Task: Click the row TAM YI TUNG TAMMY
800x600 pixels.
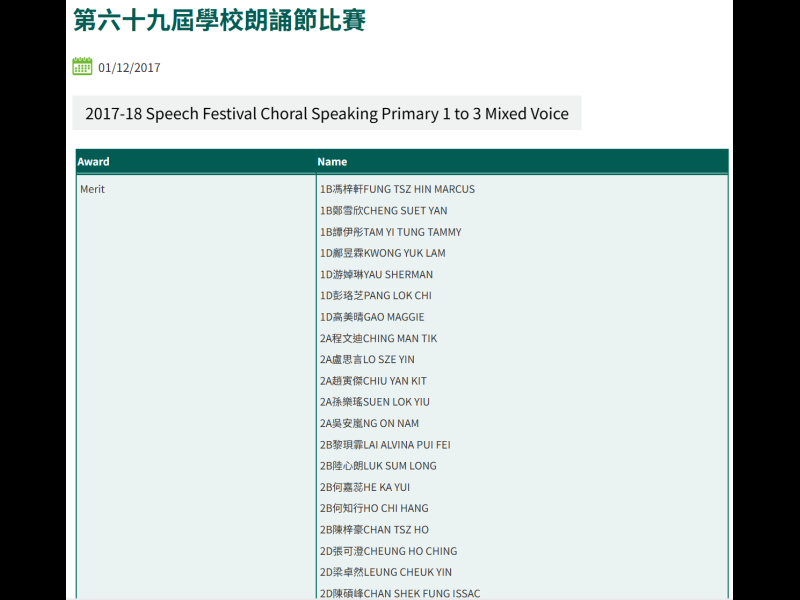Action: point(390,232)
